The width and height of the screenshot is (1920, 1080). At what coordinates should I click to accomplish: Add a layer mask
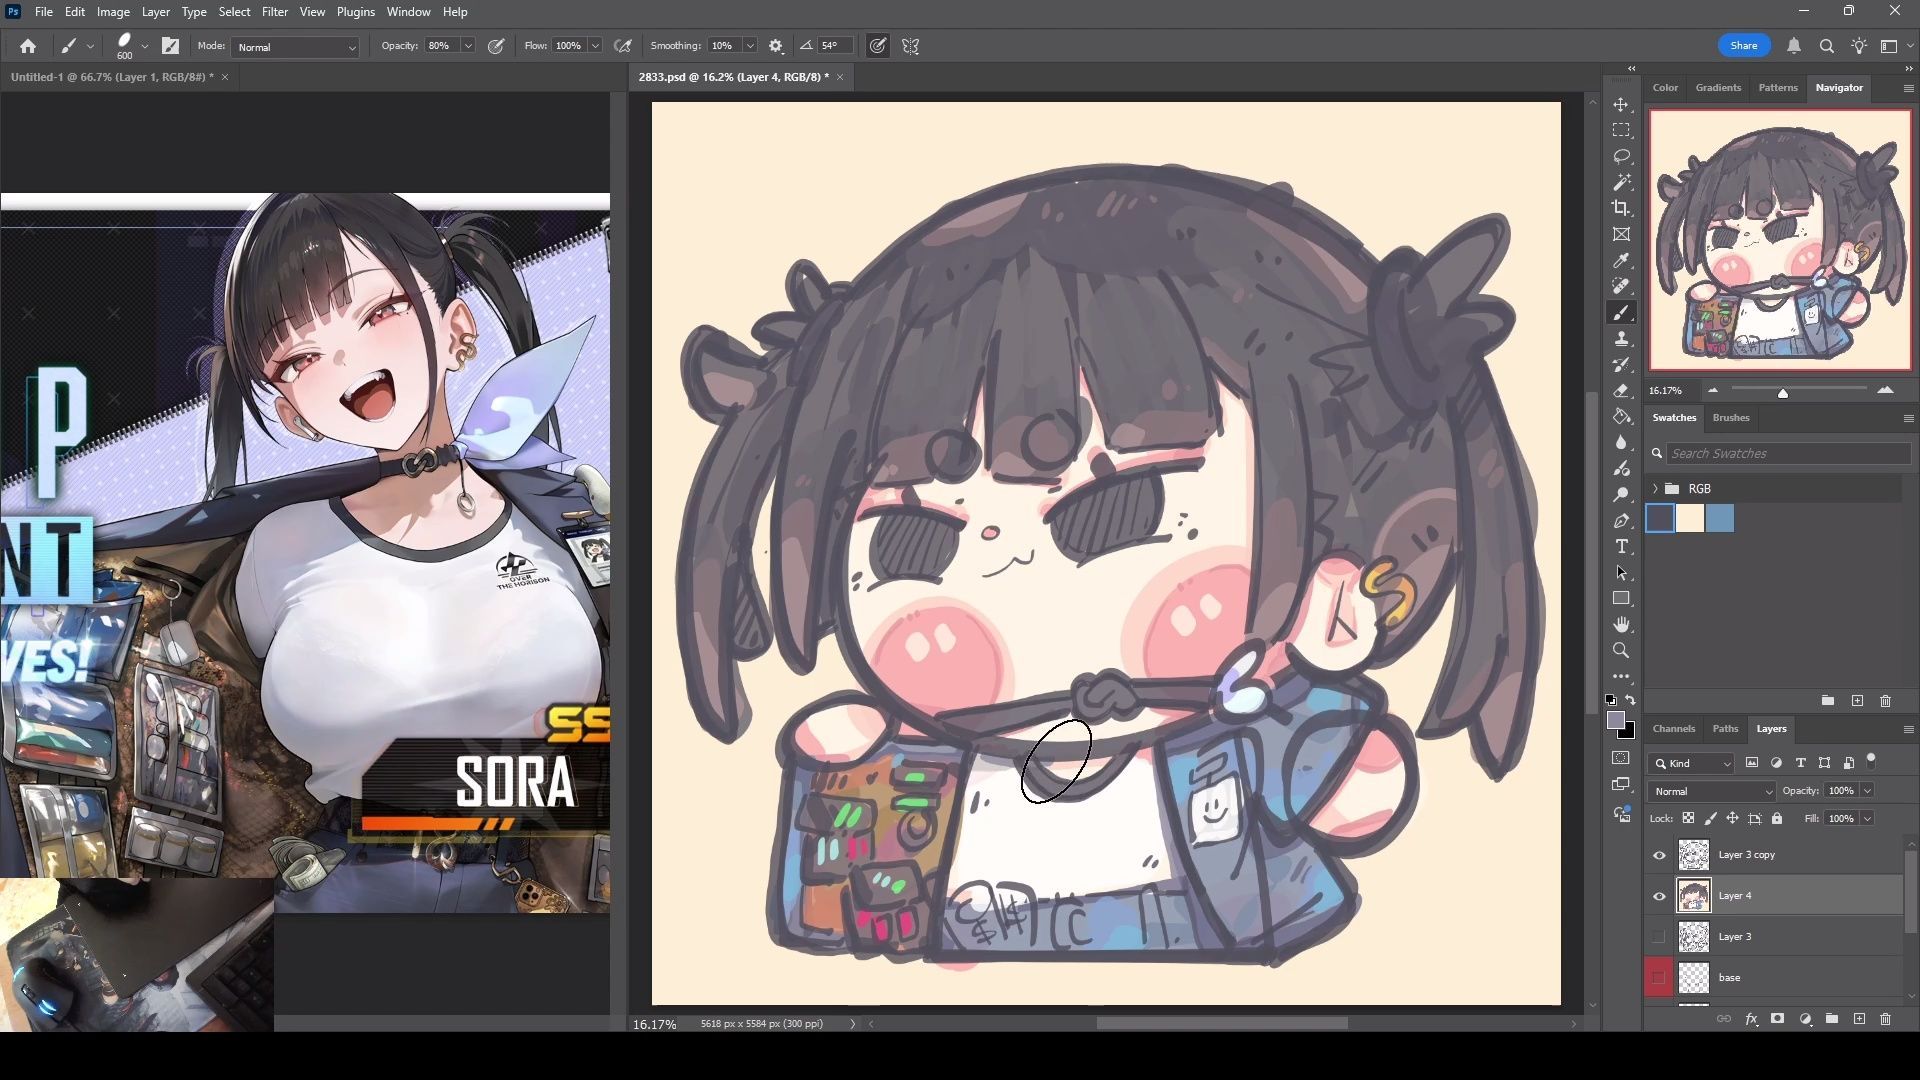click(x=1777, y=1019)
